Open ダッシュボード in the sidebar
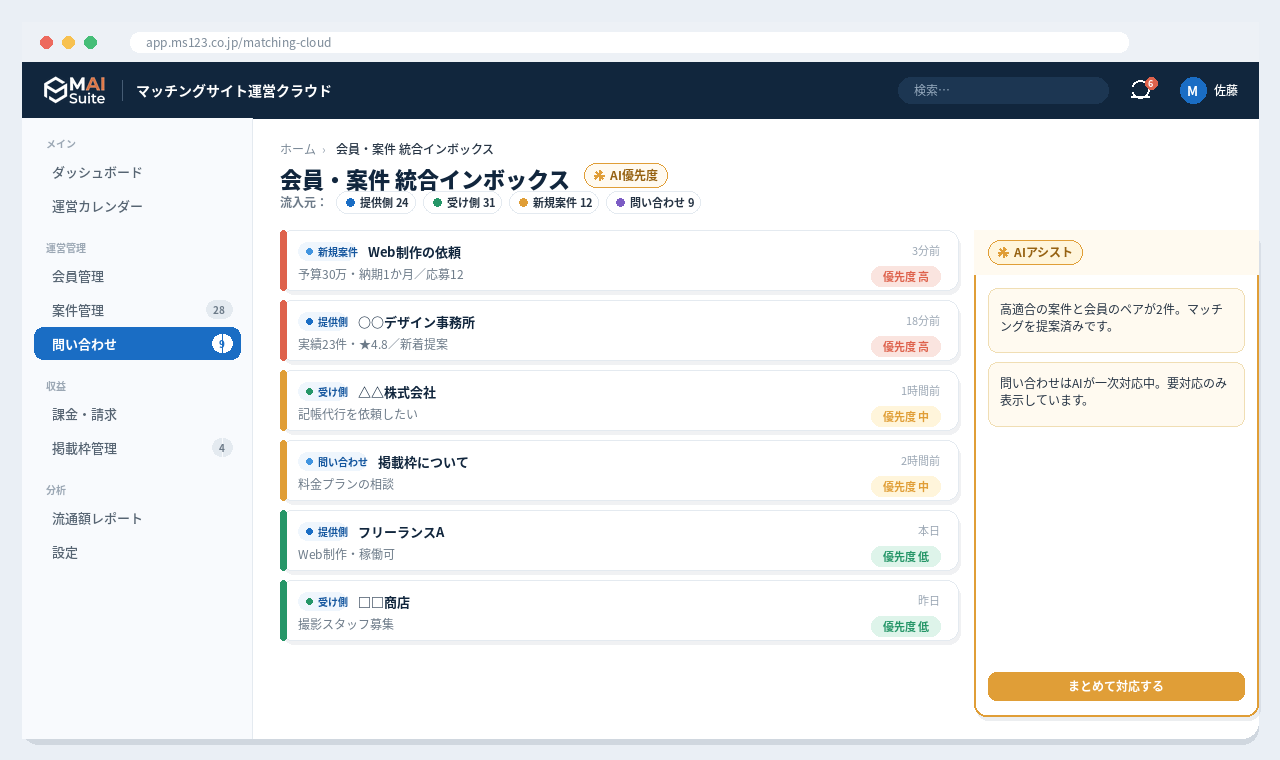 point(137,172)
